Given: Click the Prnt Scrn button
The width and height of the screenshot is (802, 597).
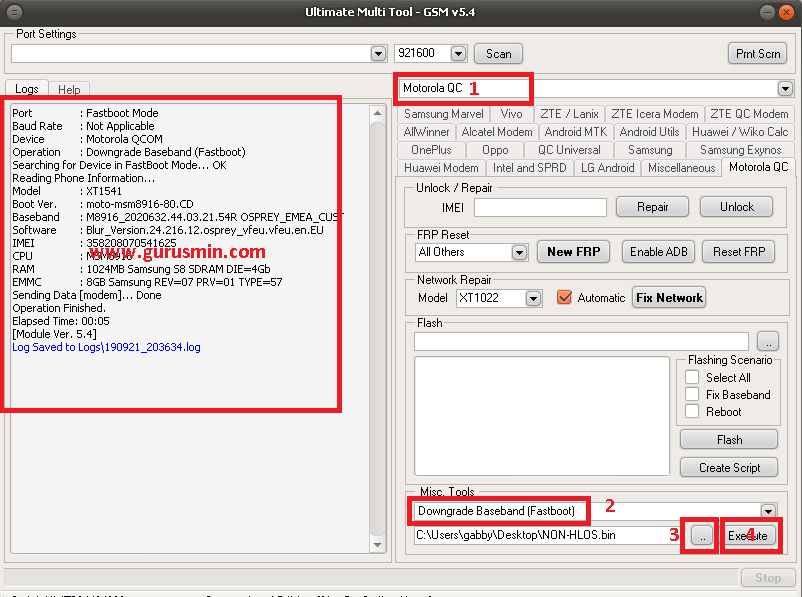Looking at the screenshot, I should (x=758, y=54).
